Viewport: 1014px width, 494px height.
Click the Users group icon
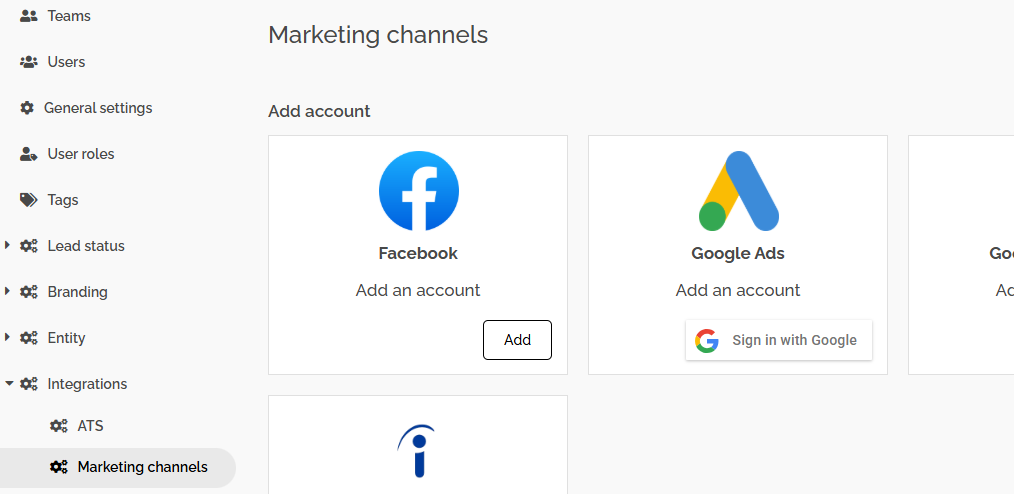click(x=28, y=62)
